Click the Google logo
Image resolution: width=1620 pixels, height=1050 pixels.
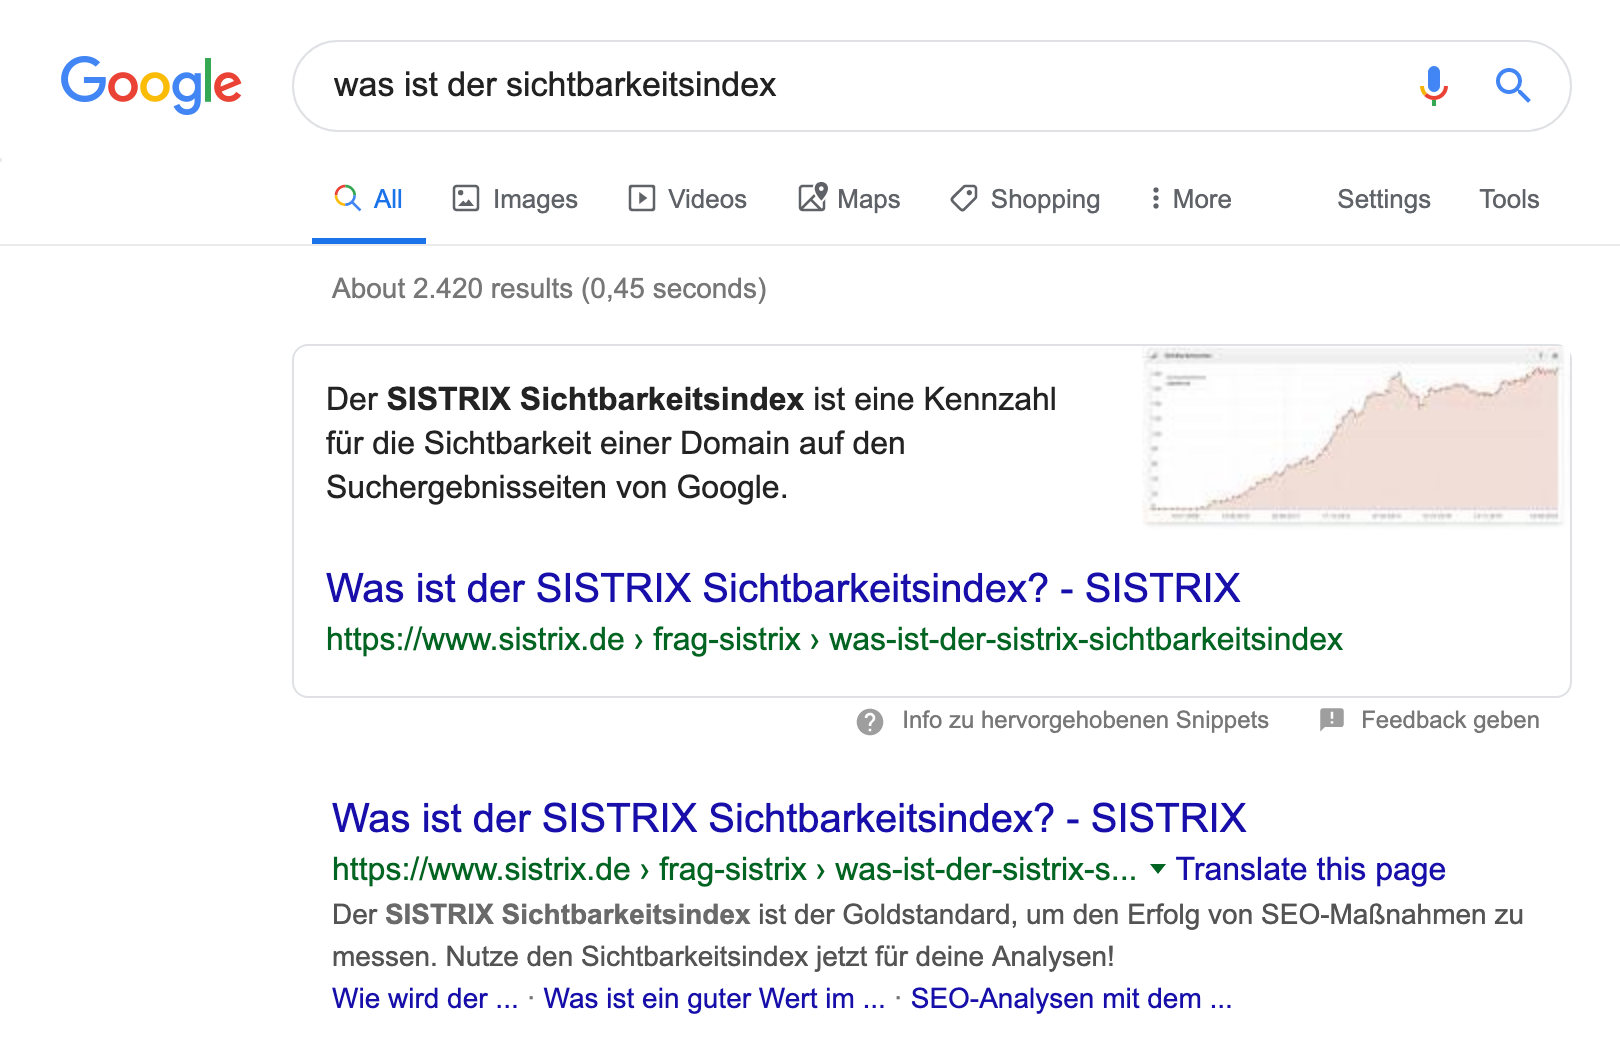[x=151, y=84]
